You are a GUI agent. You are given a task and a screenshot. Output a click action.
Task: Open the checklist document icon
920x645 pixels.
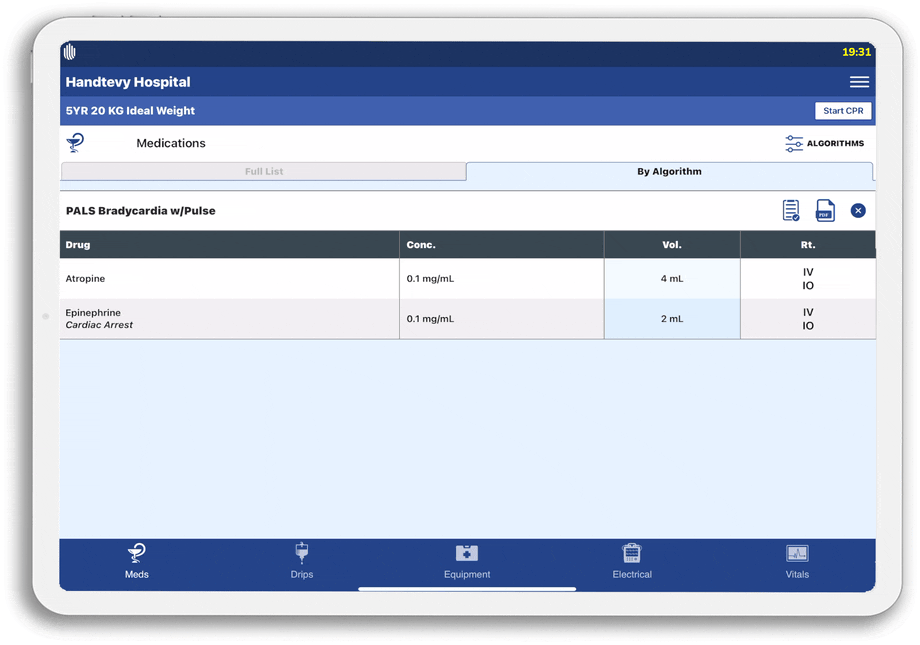coord(791,211)
